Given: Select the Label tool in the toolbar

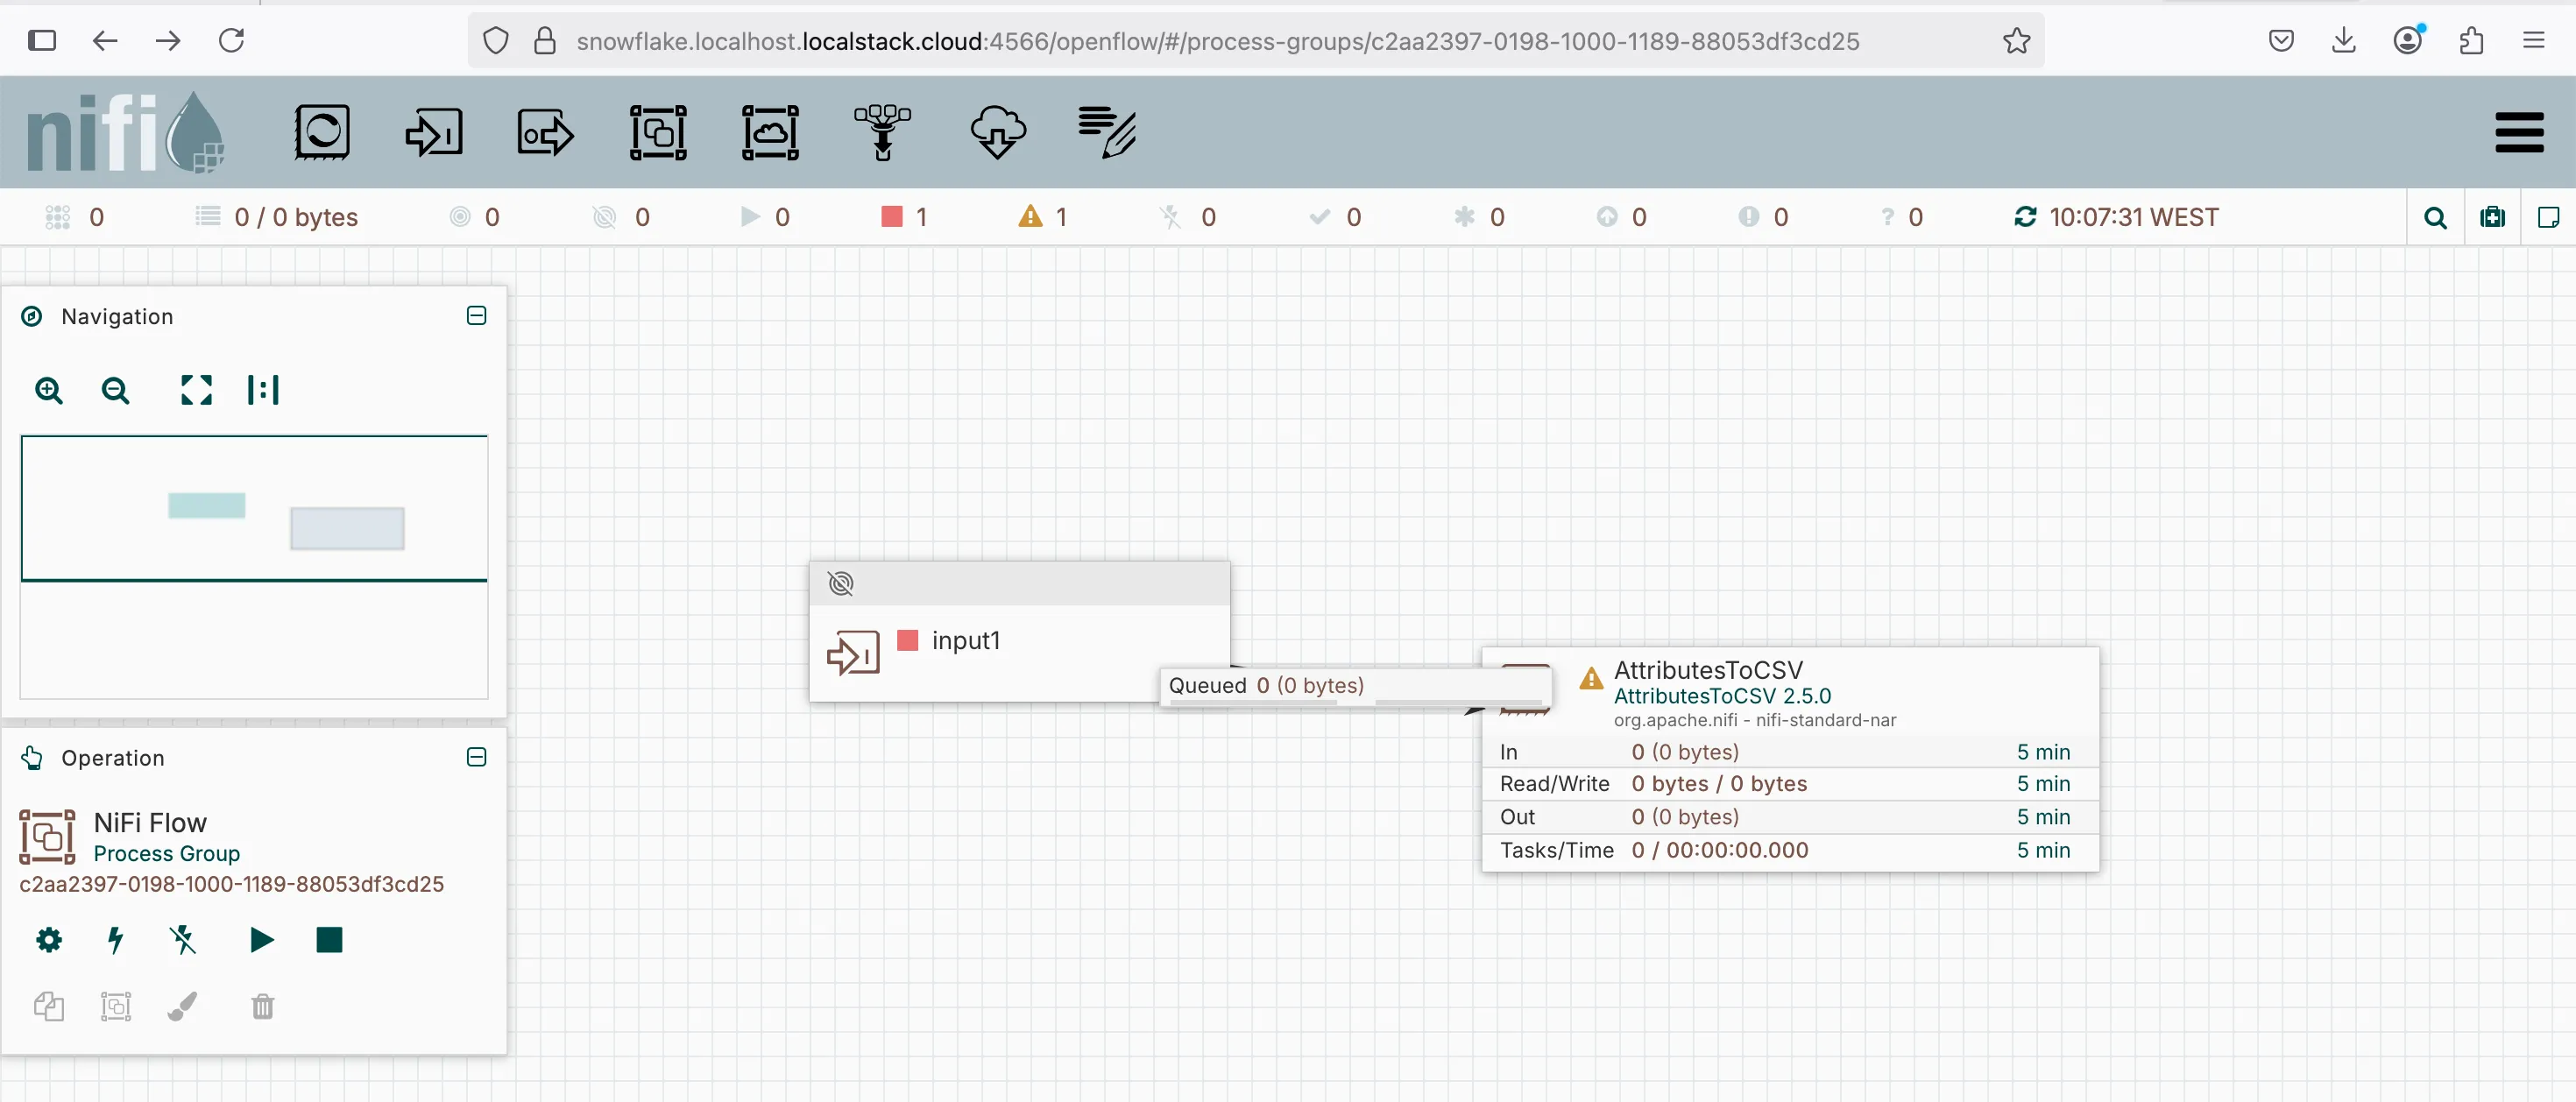Looking at the screenshot, I should tap(1108, 131).
